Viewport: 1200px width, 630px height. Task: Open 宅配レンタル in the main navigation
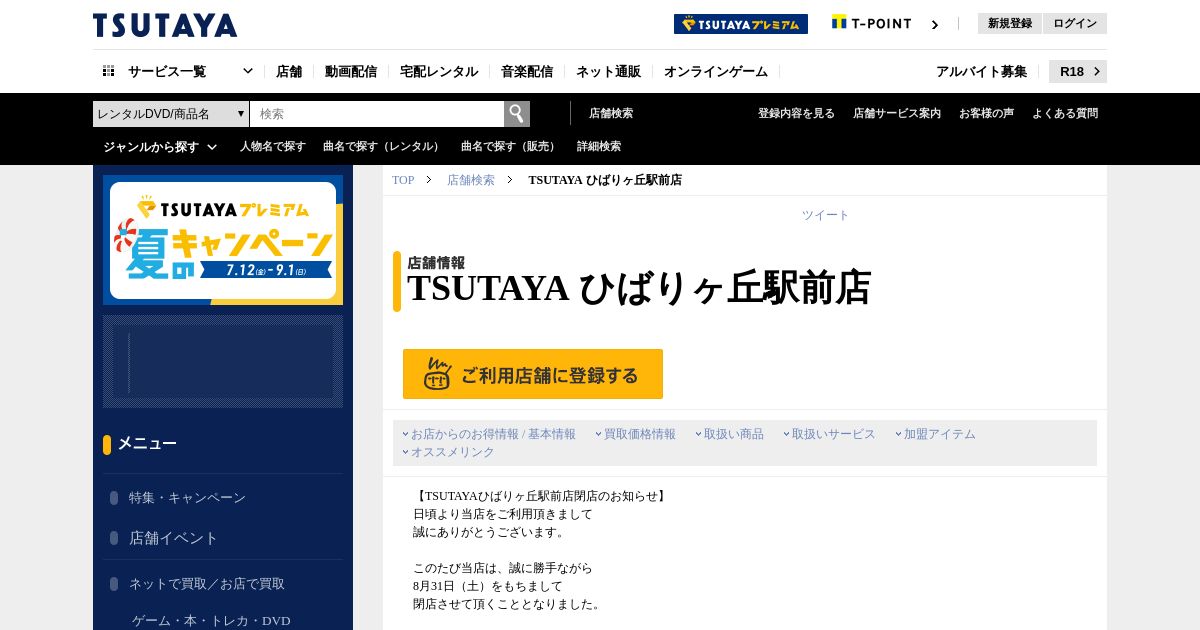click(439, 71)
